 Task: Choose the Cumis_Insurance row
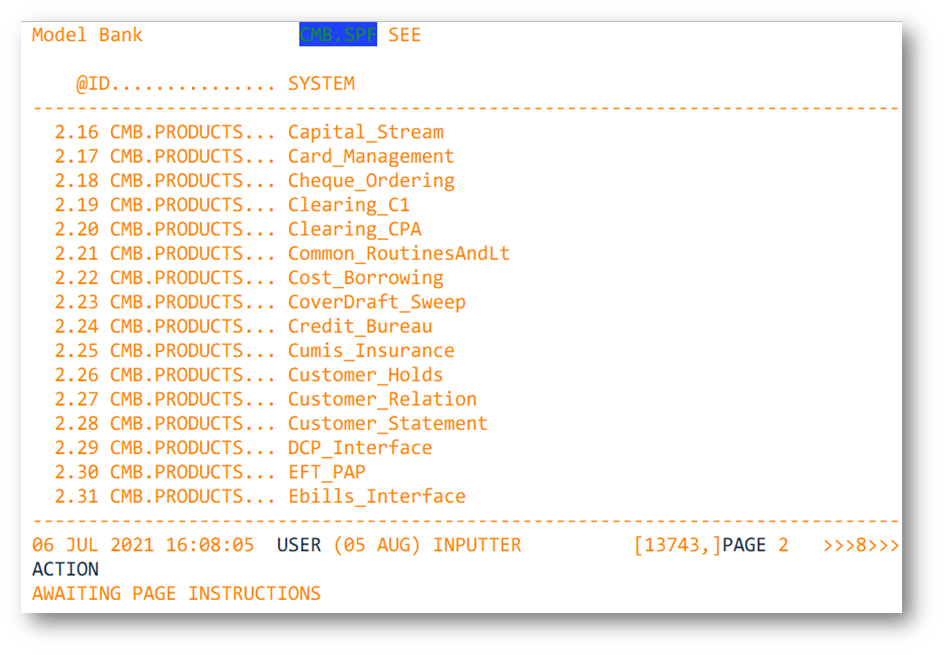370,351
